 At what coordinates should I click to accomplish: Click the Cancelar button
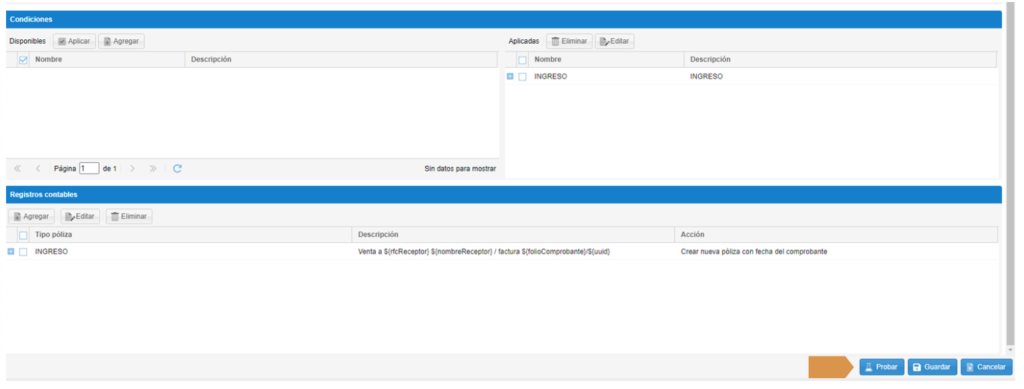(986, 367)
